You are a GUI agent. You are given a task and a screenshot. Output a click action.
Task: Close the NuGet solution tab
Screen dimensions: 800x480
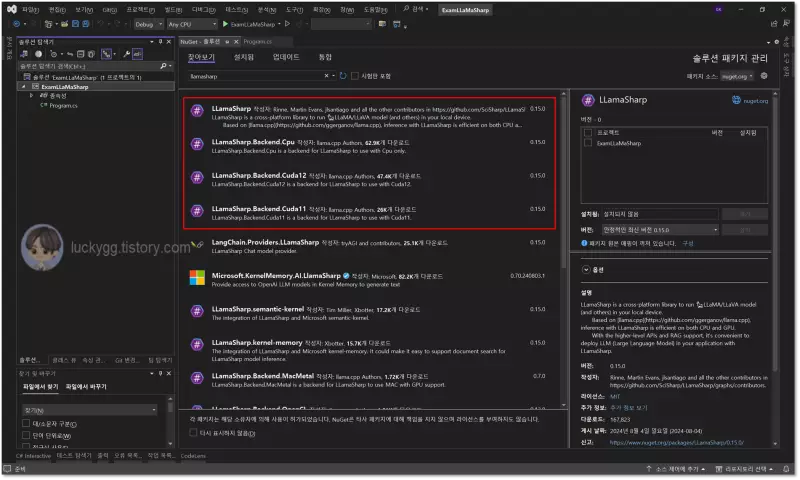pos(236,42)
